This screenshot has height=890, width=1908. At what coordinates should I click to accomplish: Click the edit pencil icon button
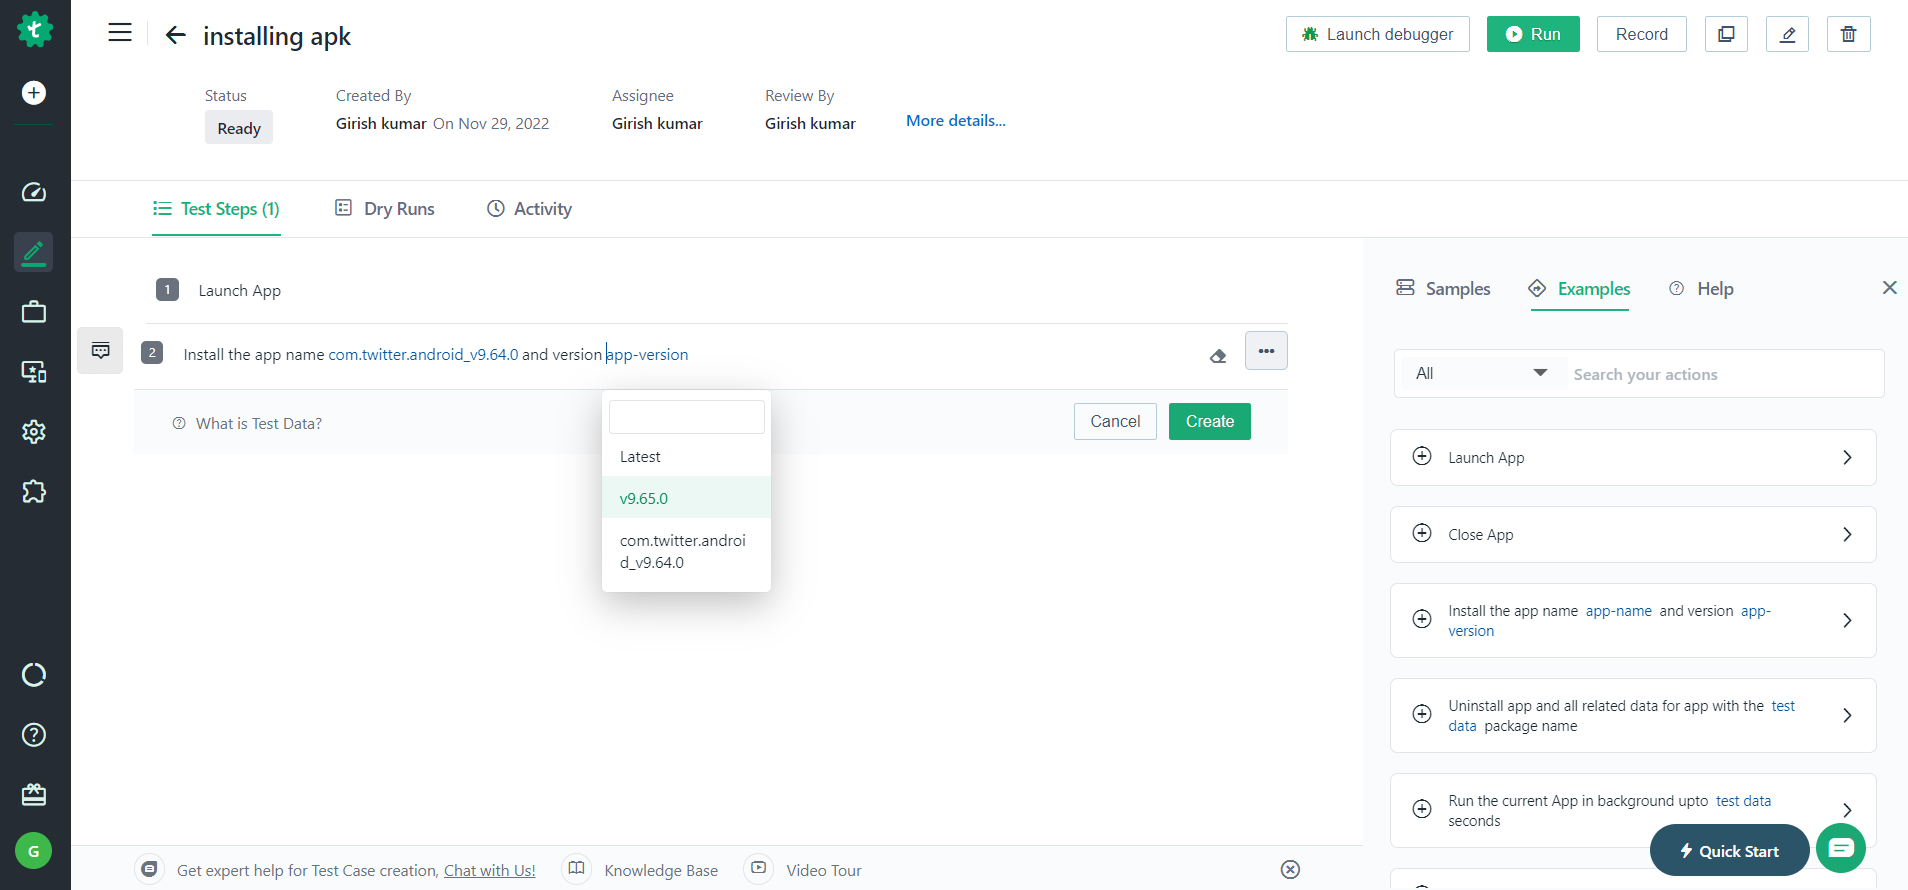point(1787,34)
